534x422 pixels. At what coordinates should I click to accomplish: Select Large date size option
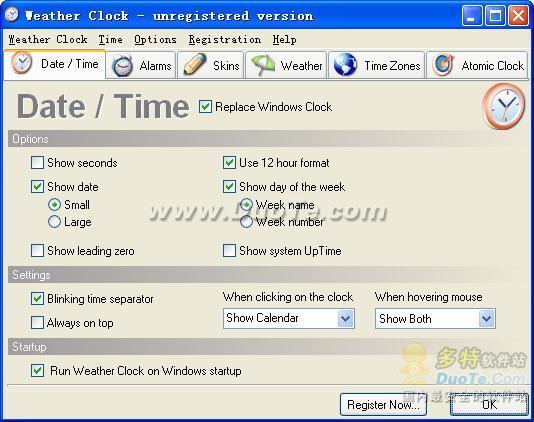point(54,222)
